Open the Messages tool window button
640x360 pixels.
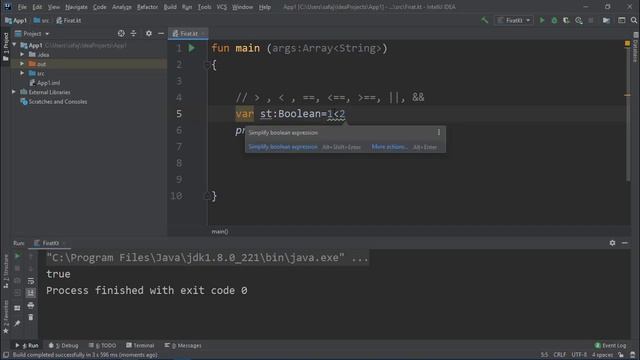pyautogui.click(x=183, y=345)
